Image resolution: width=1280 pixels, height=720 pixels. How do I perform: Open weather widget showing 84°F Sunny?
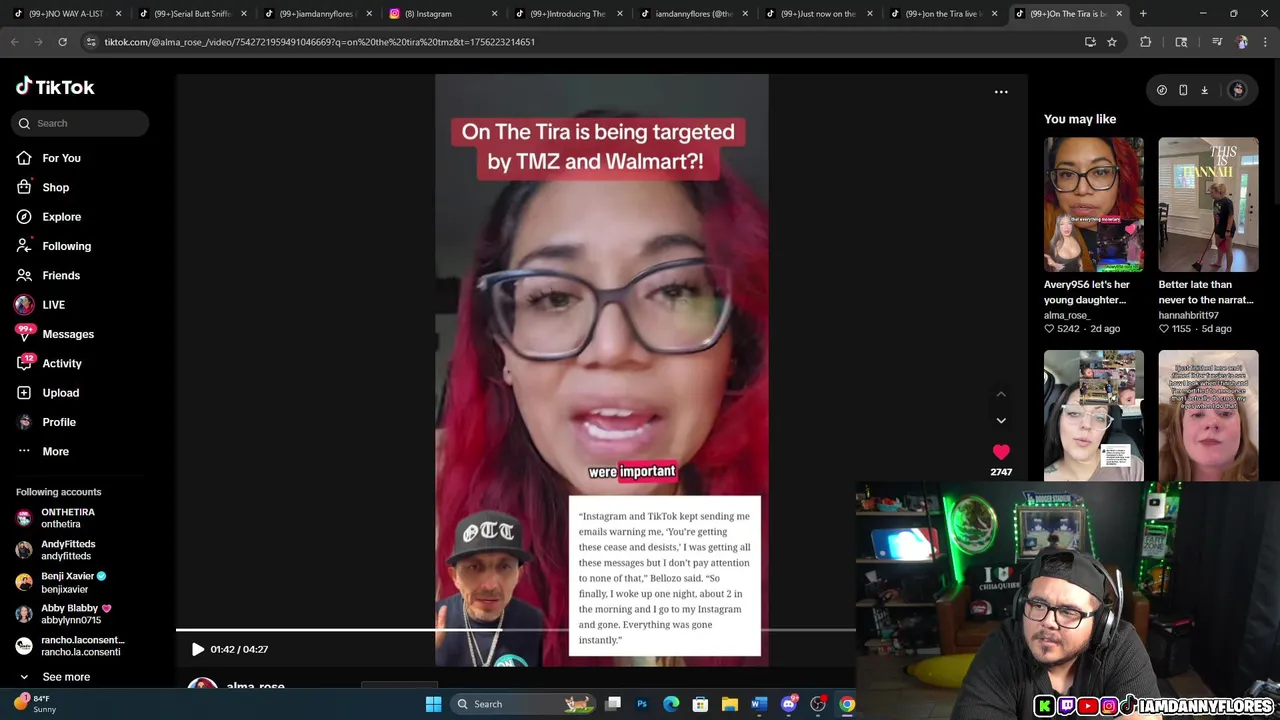[34, 704]
